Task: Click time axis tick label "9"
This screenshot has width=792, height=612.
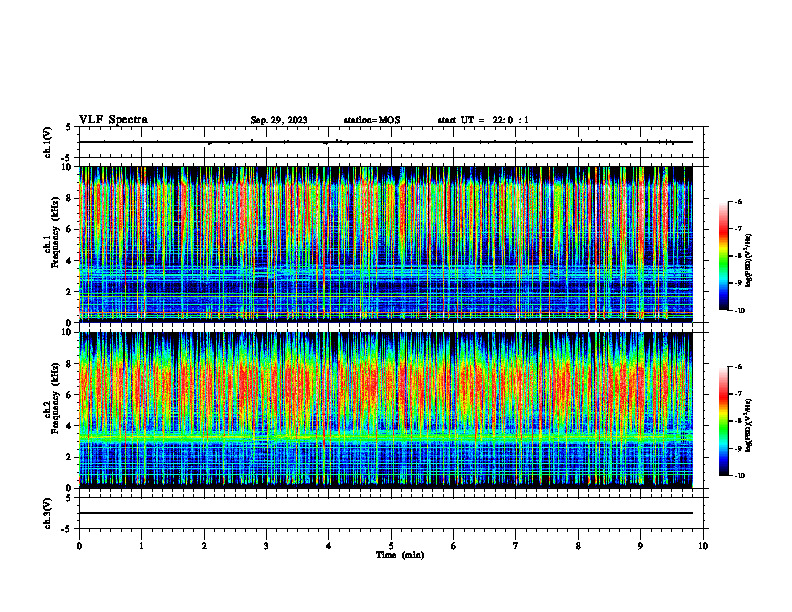Action: pos(640,546)
